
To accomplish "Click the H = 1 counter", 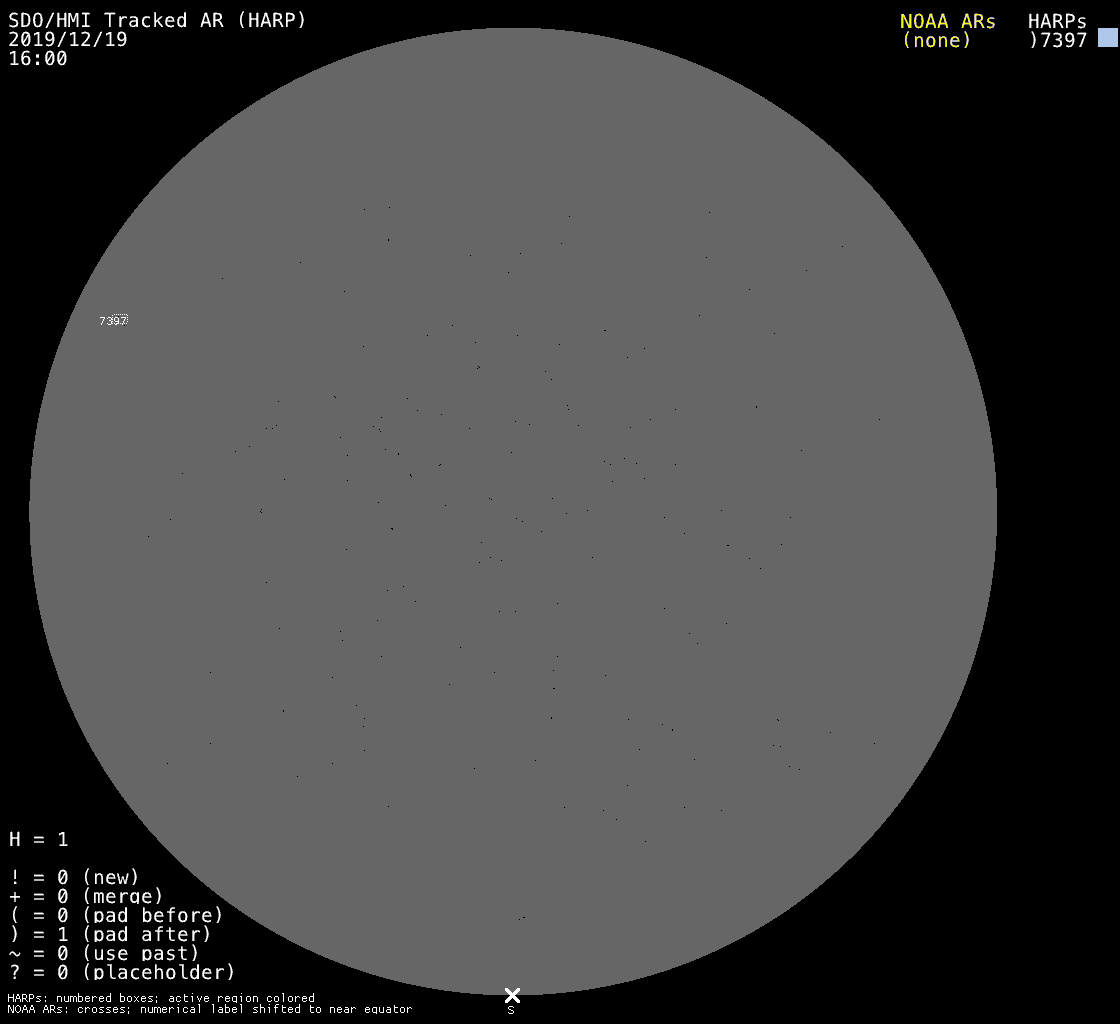I will pyautogui.click(x=39, y=839).
